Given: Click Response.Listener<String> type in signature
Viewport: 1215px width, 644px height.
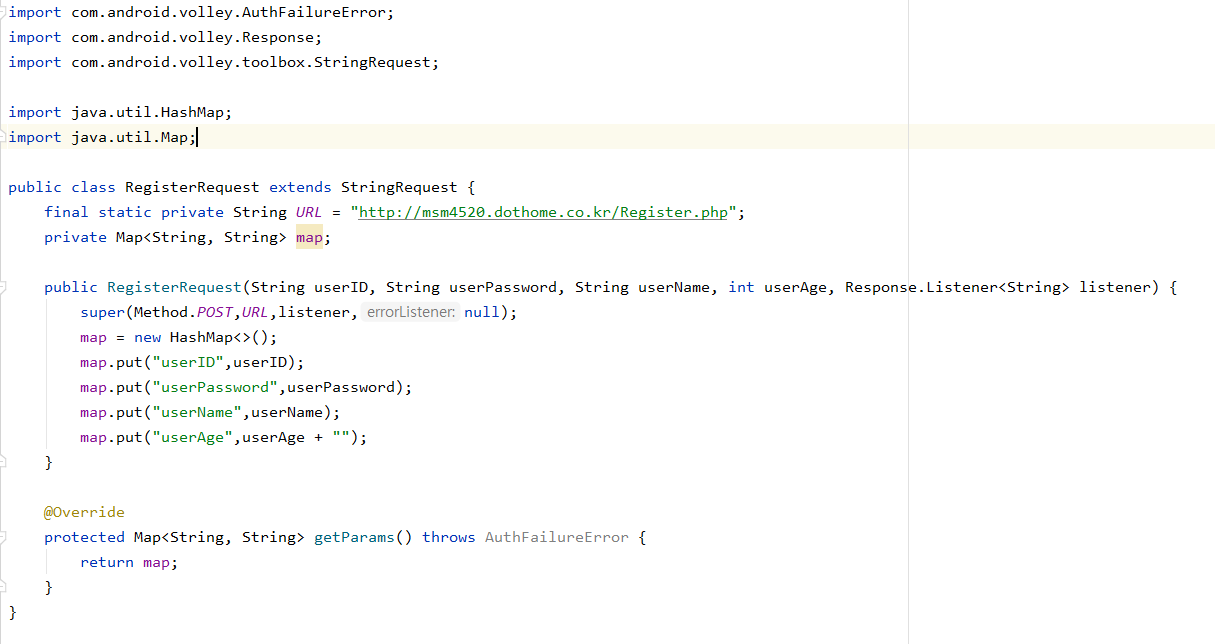Looking at the screenshot, I should point(957,287).
